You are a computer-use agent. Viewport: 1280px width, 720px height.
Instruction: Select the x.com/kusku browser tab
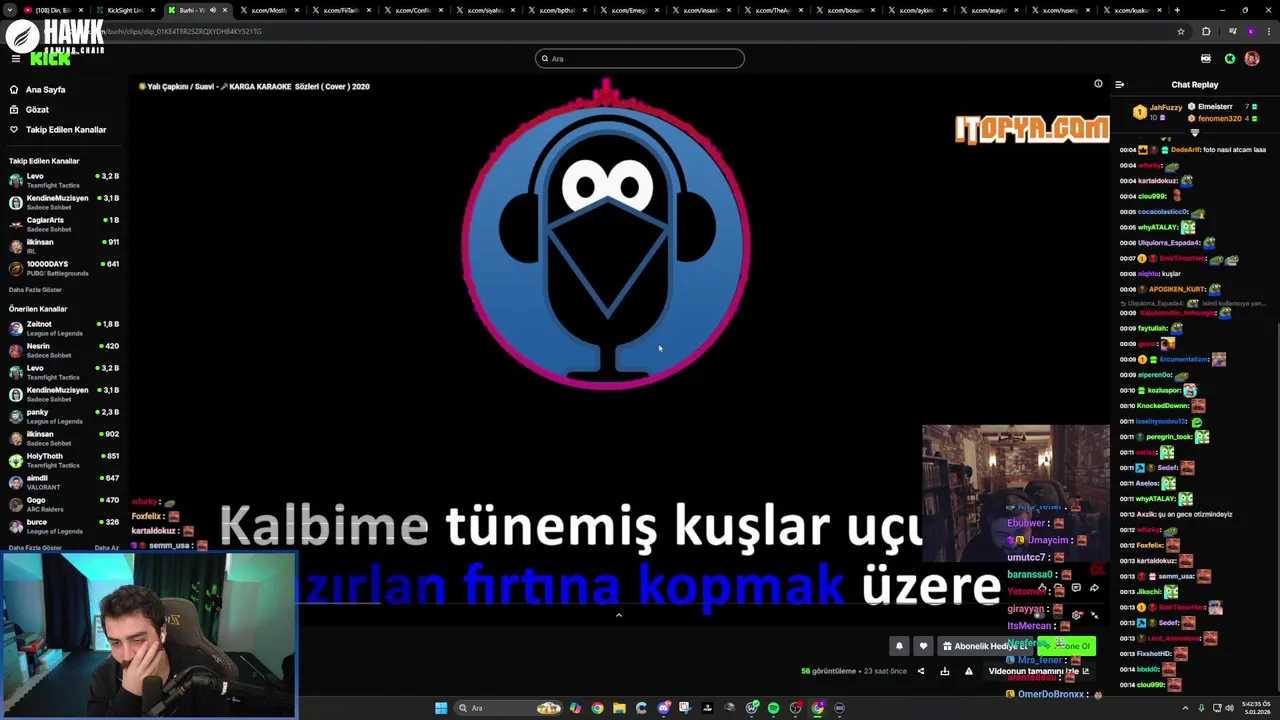tap(1130, 10)
